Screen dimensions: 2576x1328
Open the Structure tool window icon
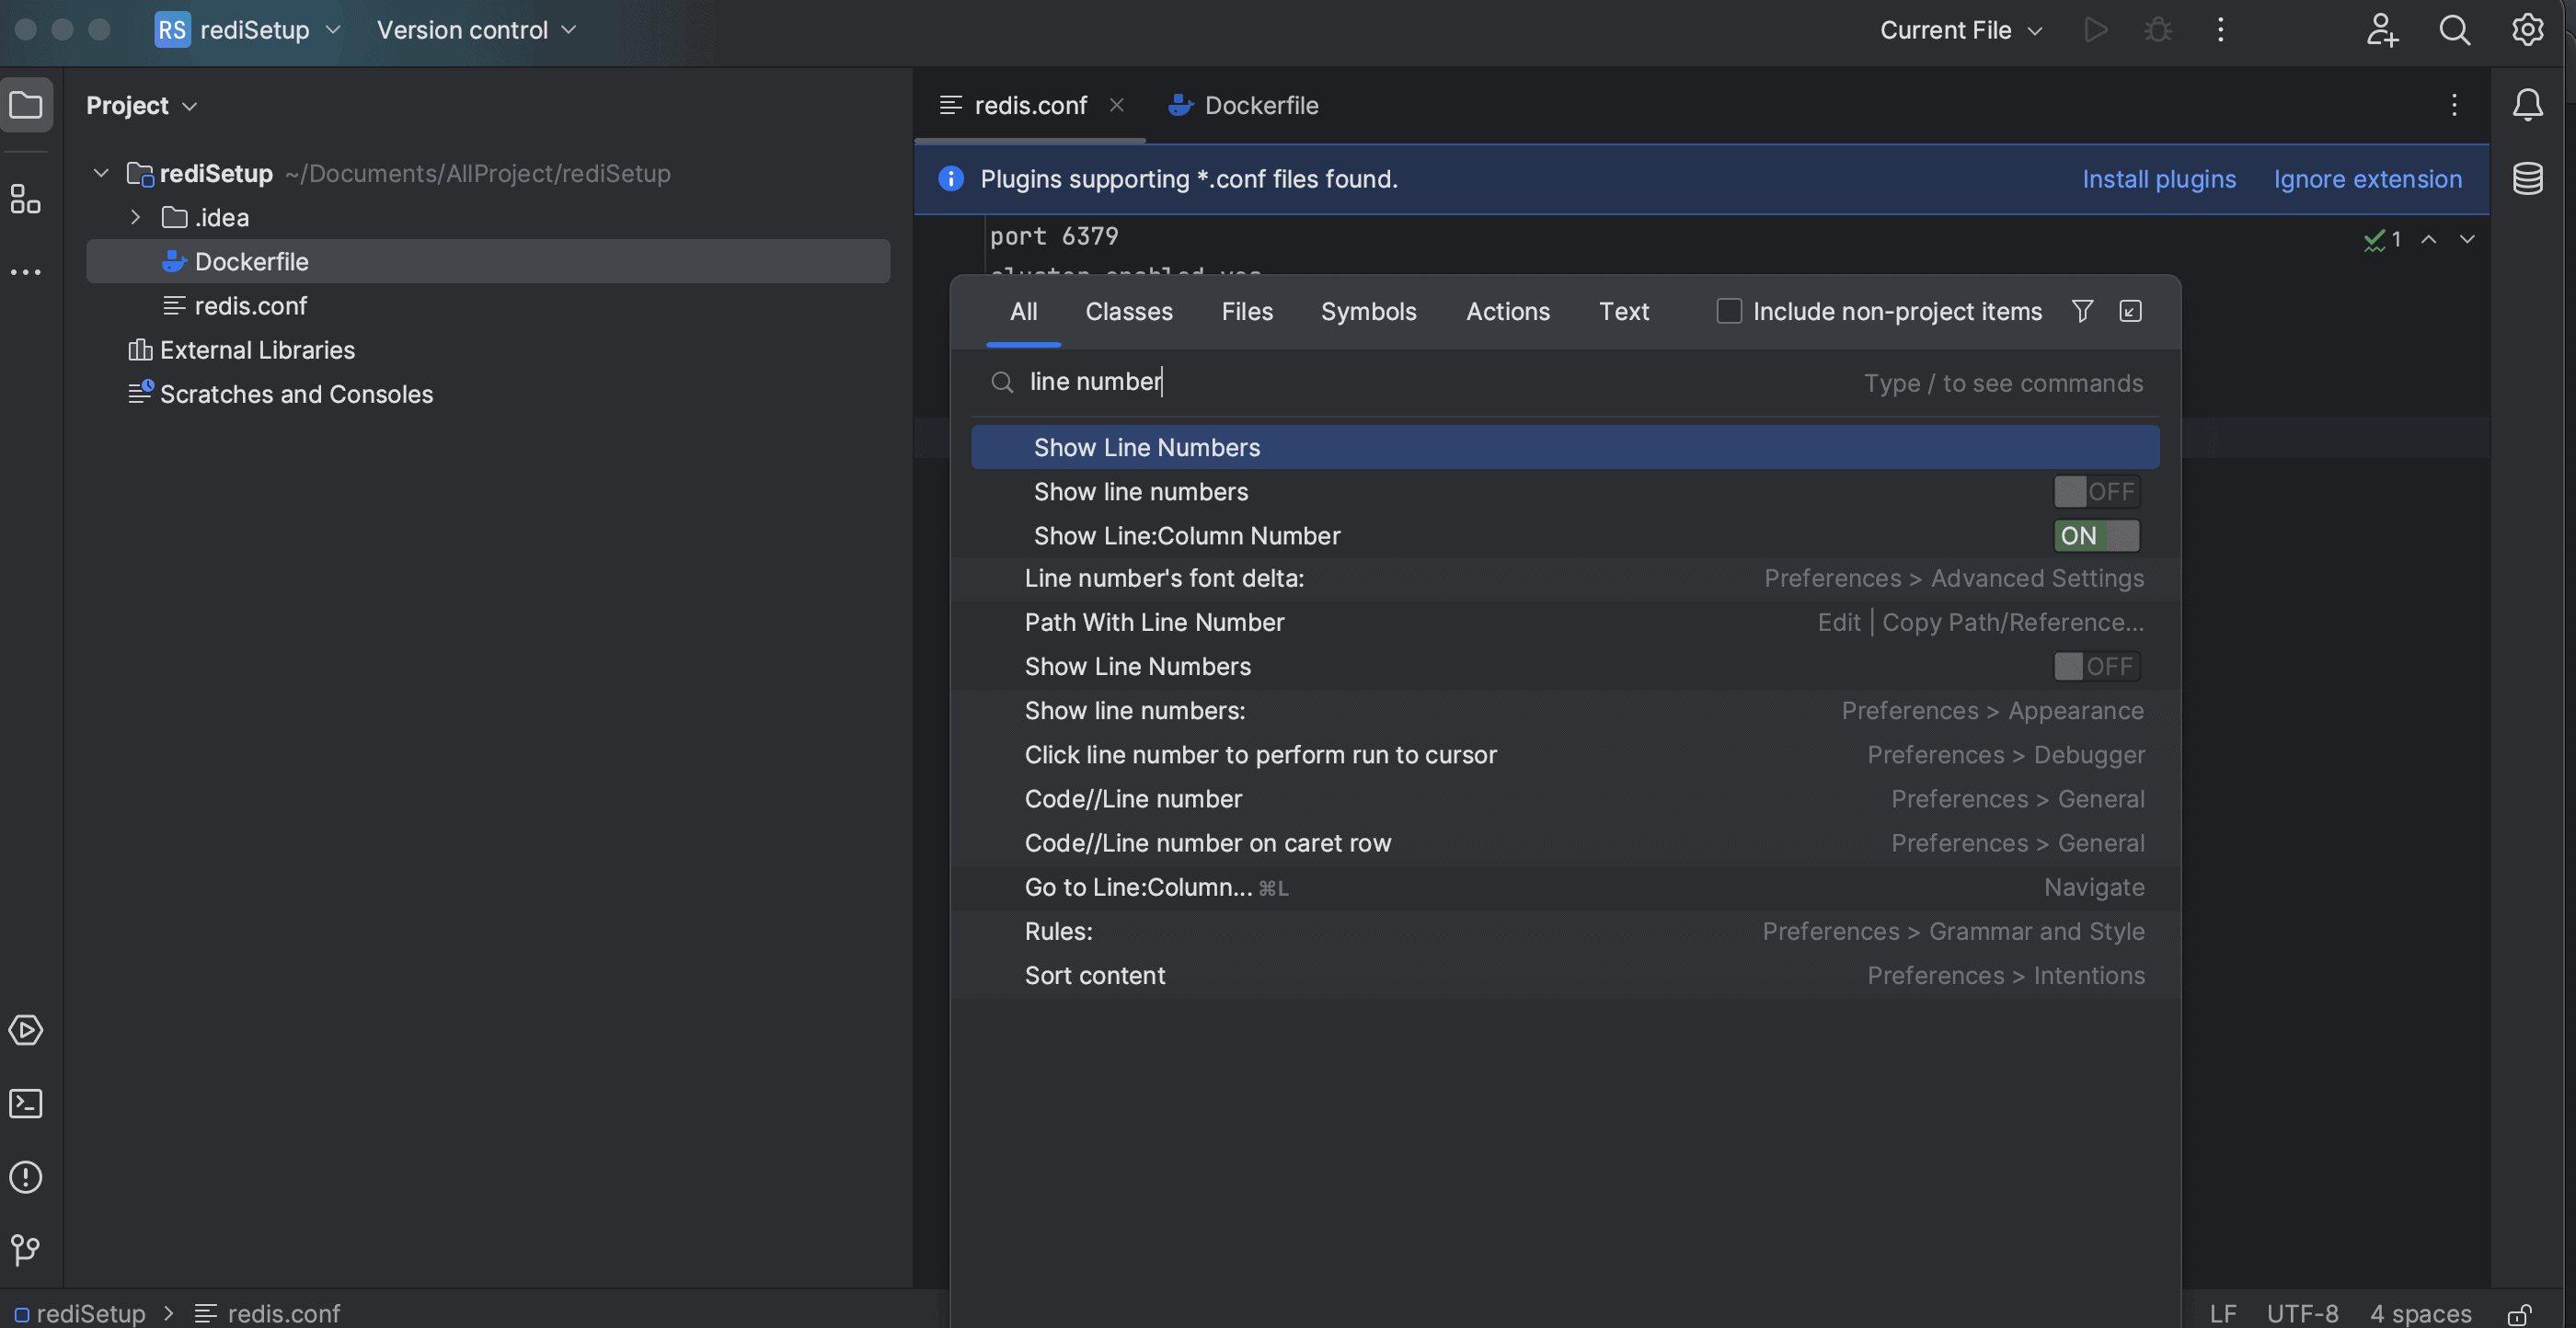coord(26,199)
